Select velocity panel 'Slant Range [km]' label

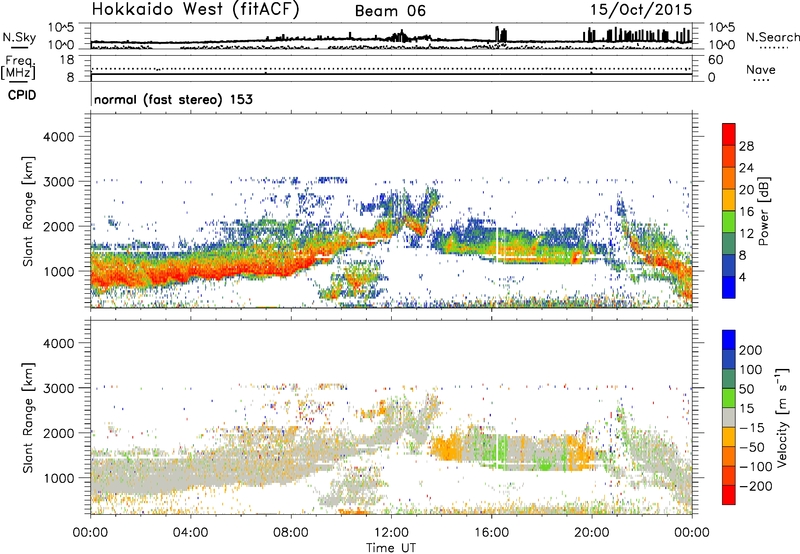click(28, 418)
